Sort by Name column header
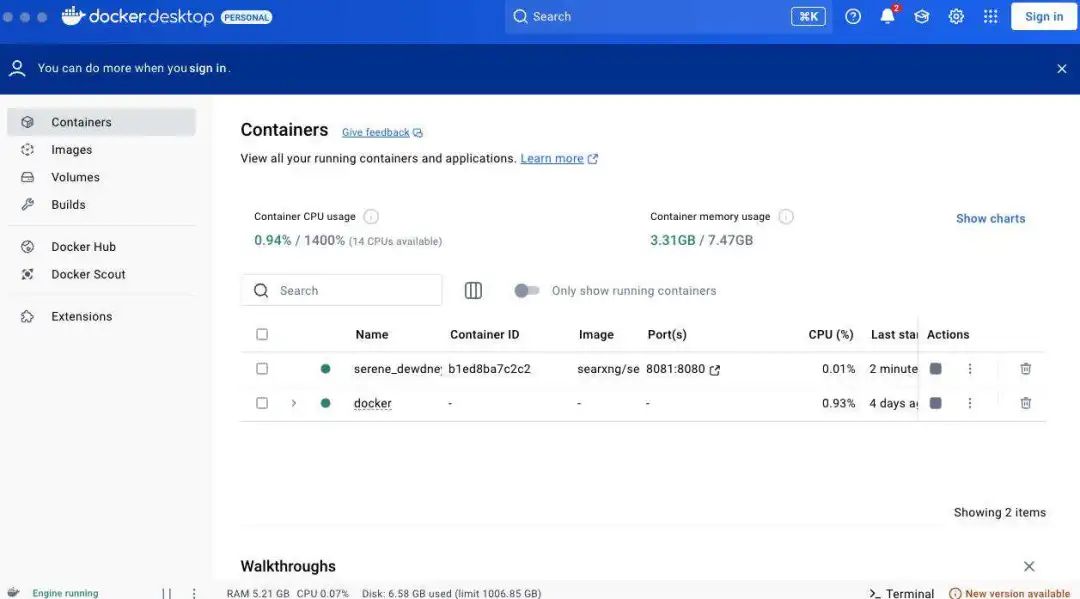This screenshot has width=1080, height=599. (372, 335)
